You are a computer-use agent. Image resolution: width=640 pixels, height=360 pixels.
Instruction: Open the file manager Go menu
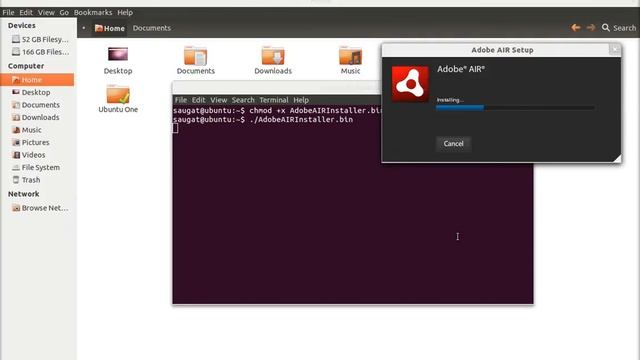click(64, 12)
